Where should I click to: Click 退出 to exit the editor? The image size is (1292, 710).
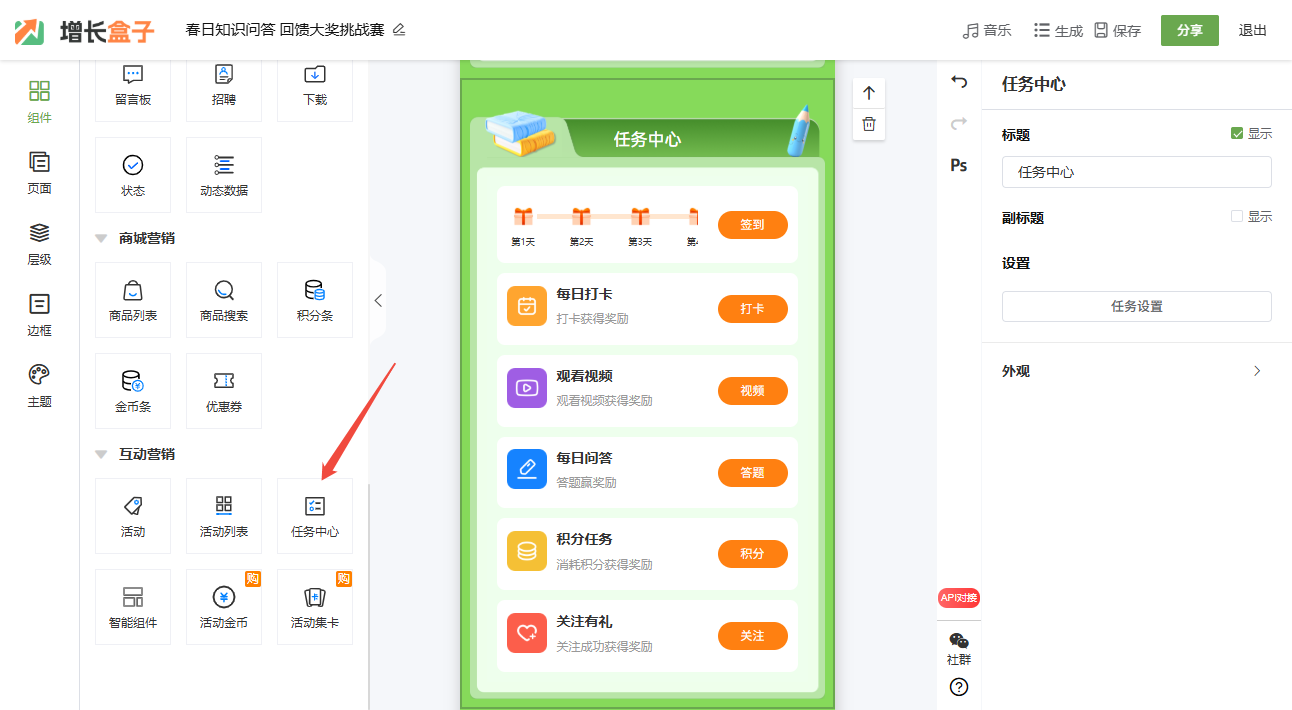tap(1253, 30)
